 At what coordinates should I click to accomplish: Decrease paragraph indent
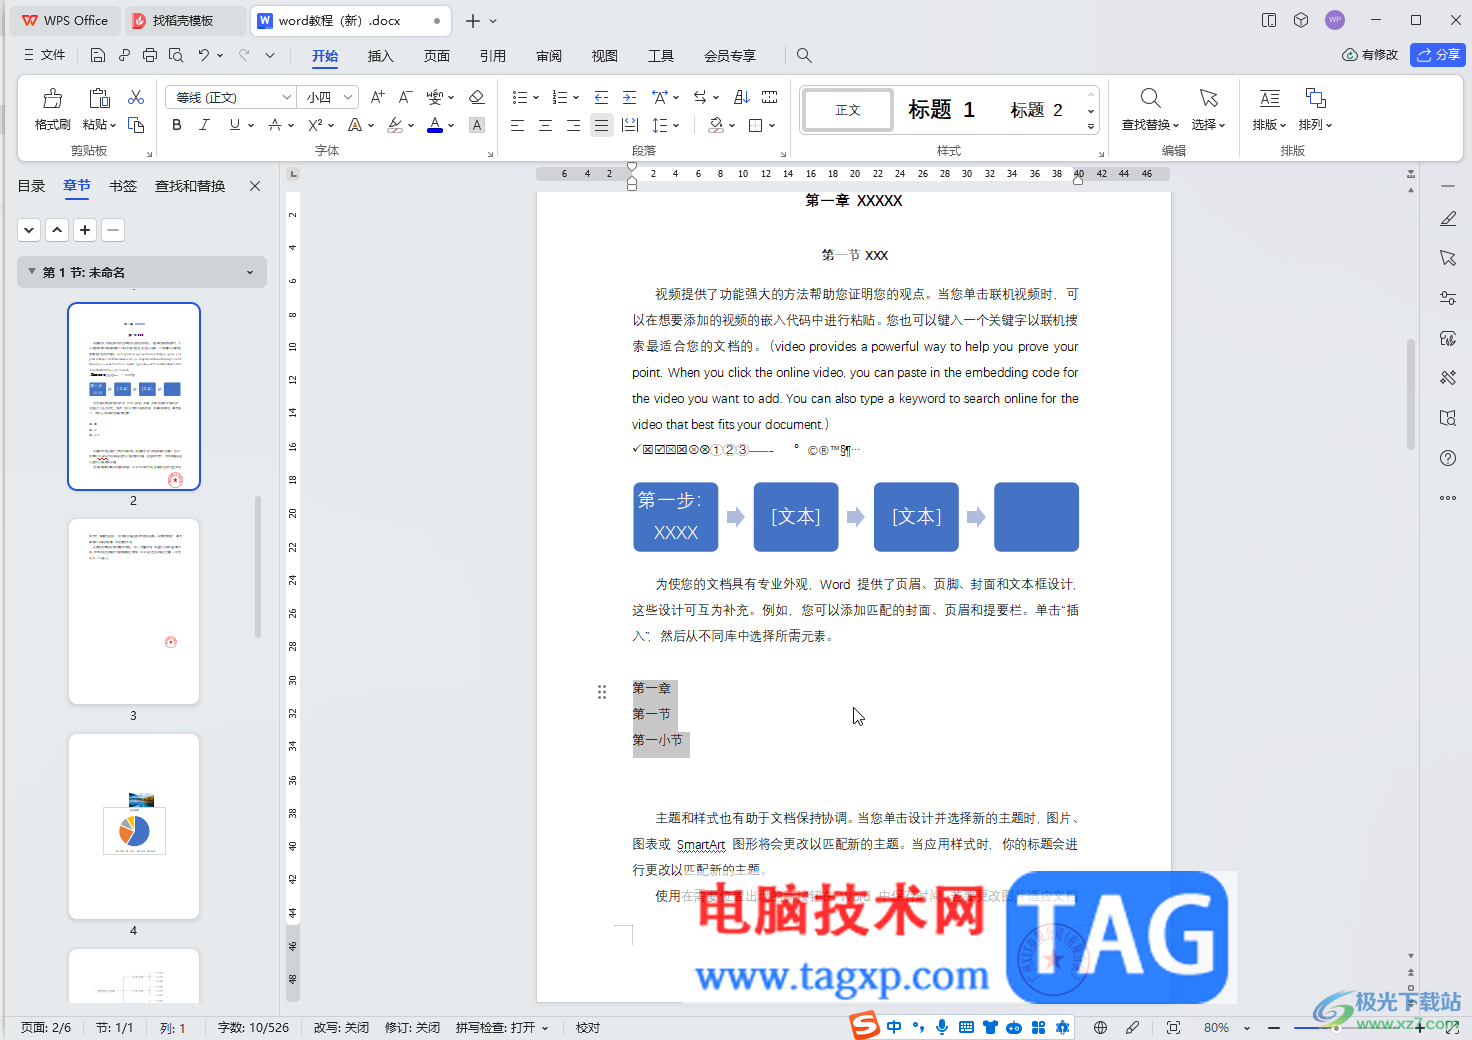point(601,97)
